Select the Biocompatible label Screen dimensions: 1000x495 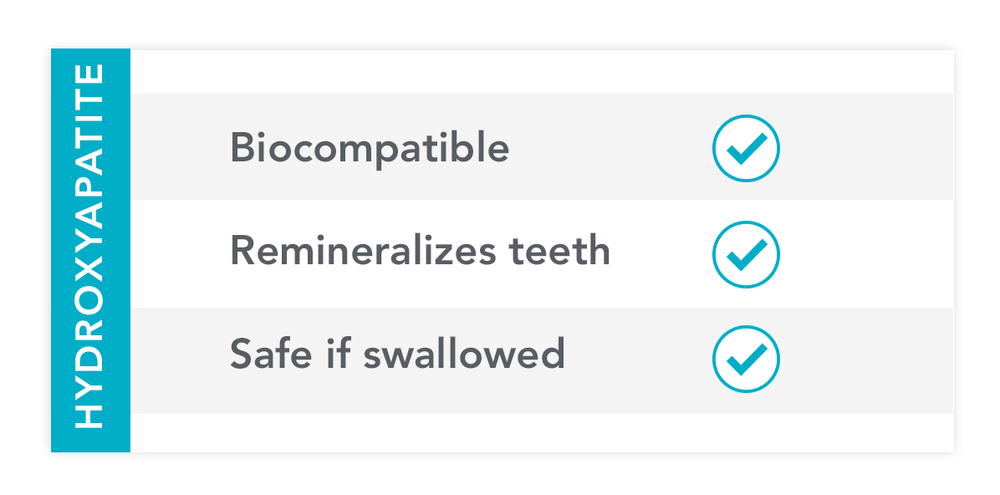tap(369, 149)
